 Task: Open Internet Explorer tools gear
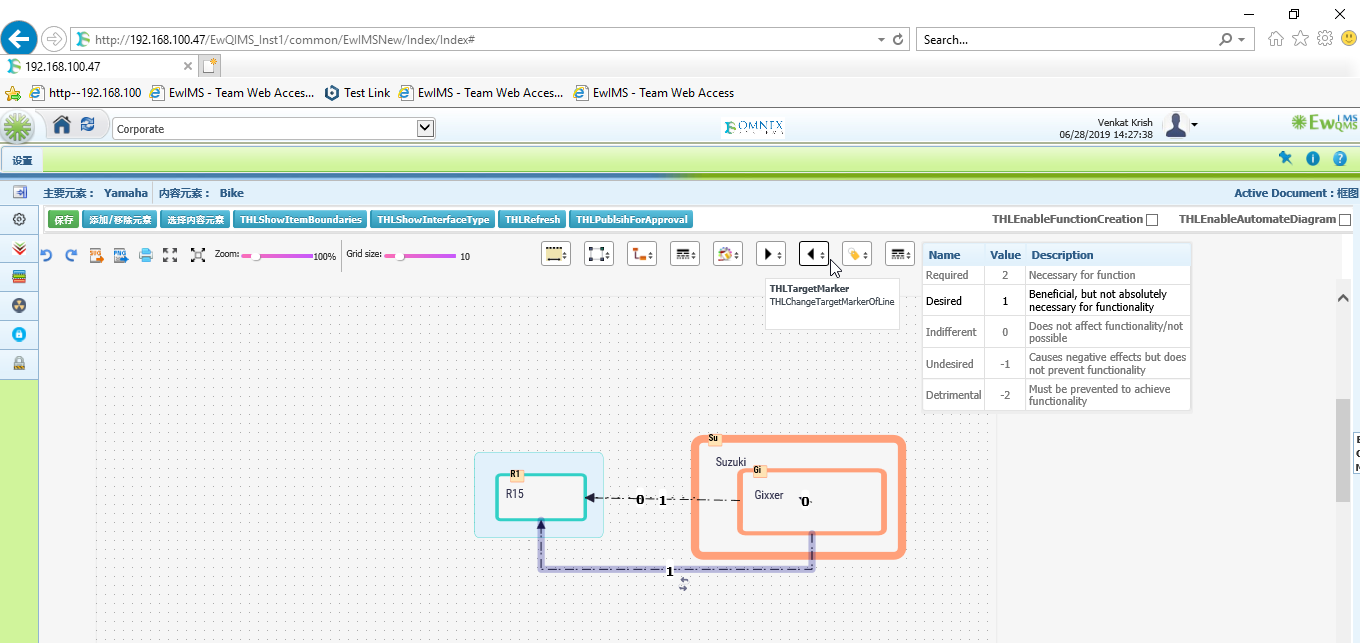tap(1325, 39)
